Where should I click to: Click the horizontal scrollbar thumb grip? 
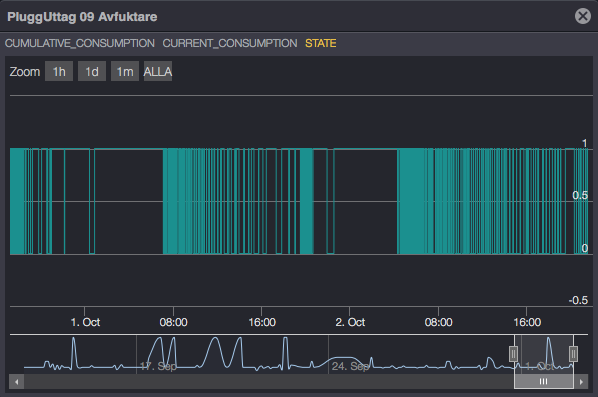[543, 381]
